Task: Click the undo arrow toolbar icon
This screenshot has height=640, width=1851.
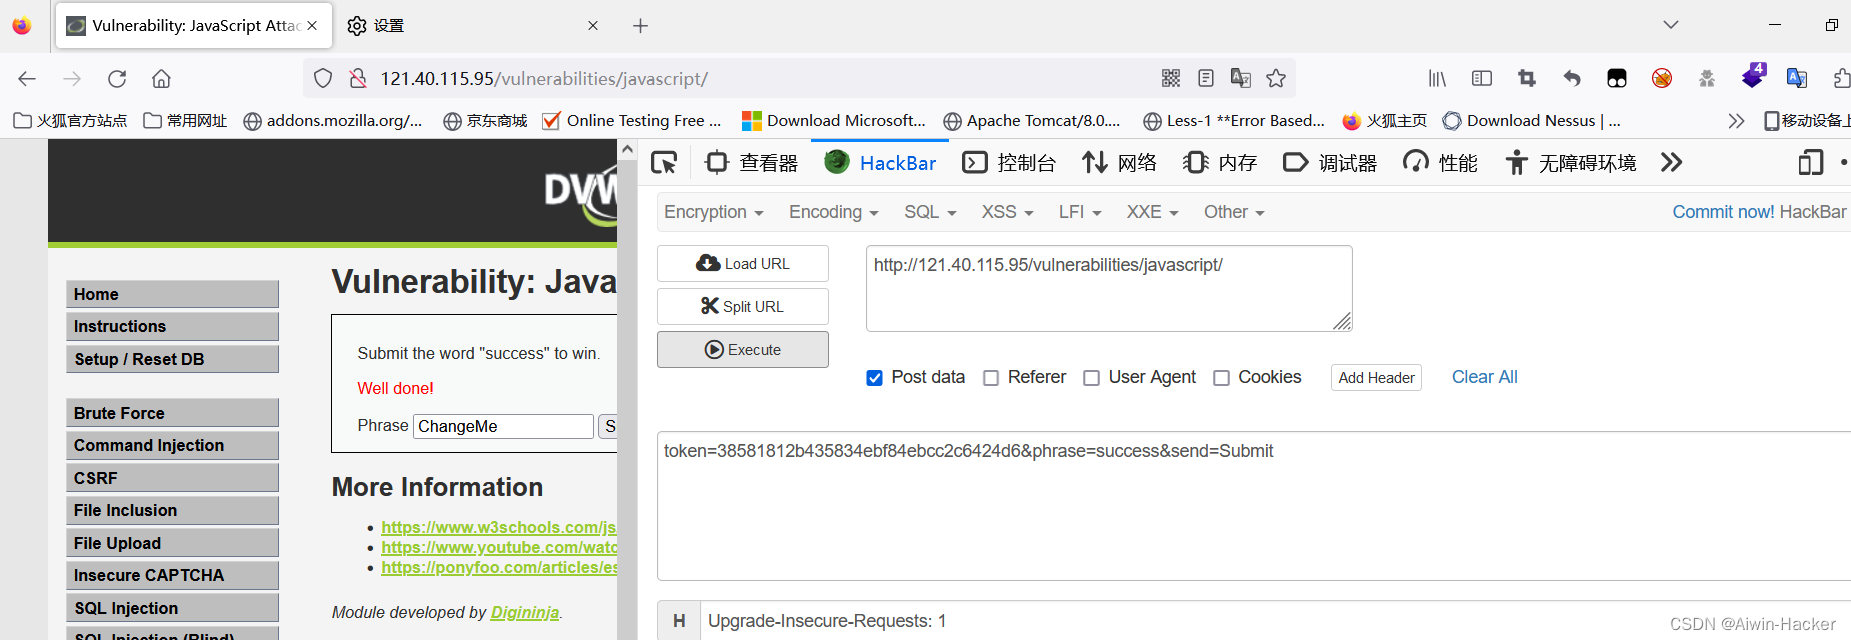Action: coord(1572,78)
